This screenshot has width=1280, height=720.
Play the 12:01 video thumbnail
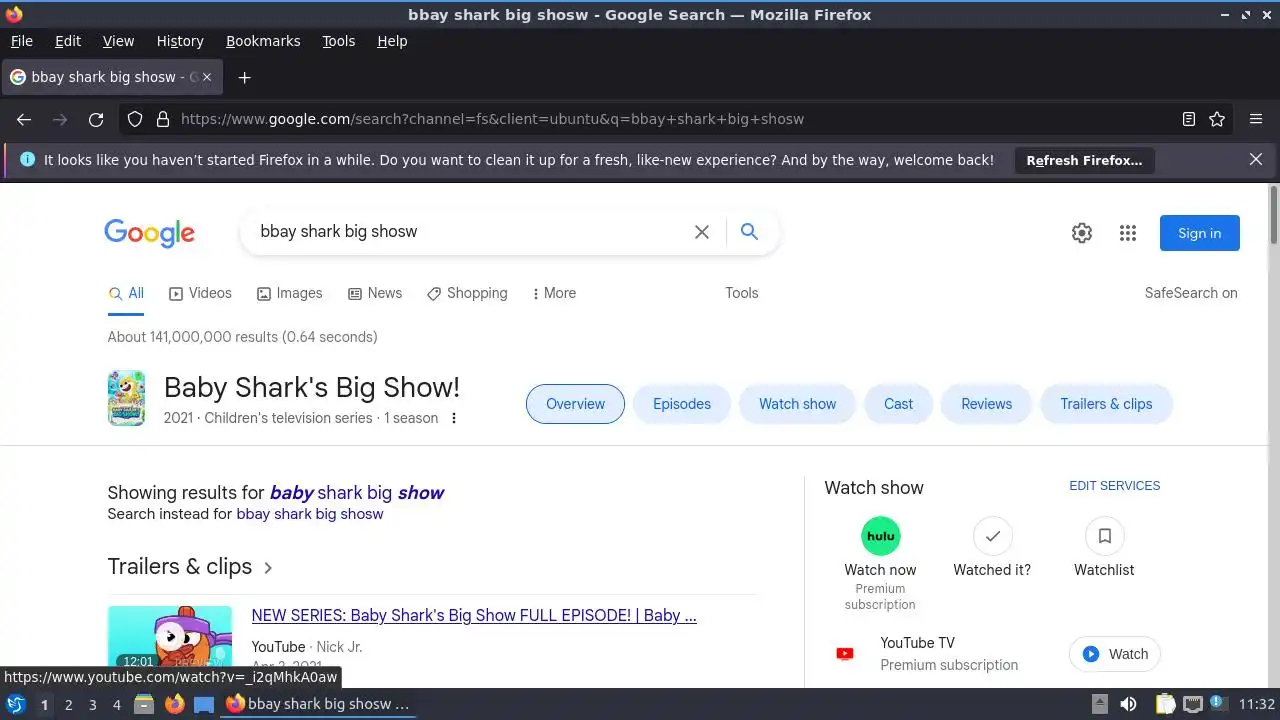pos(170,637)
